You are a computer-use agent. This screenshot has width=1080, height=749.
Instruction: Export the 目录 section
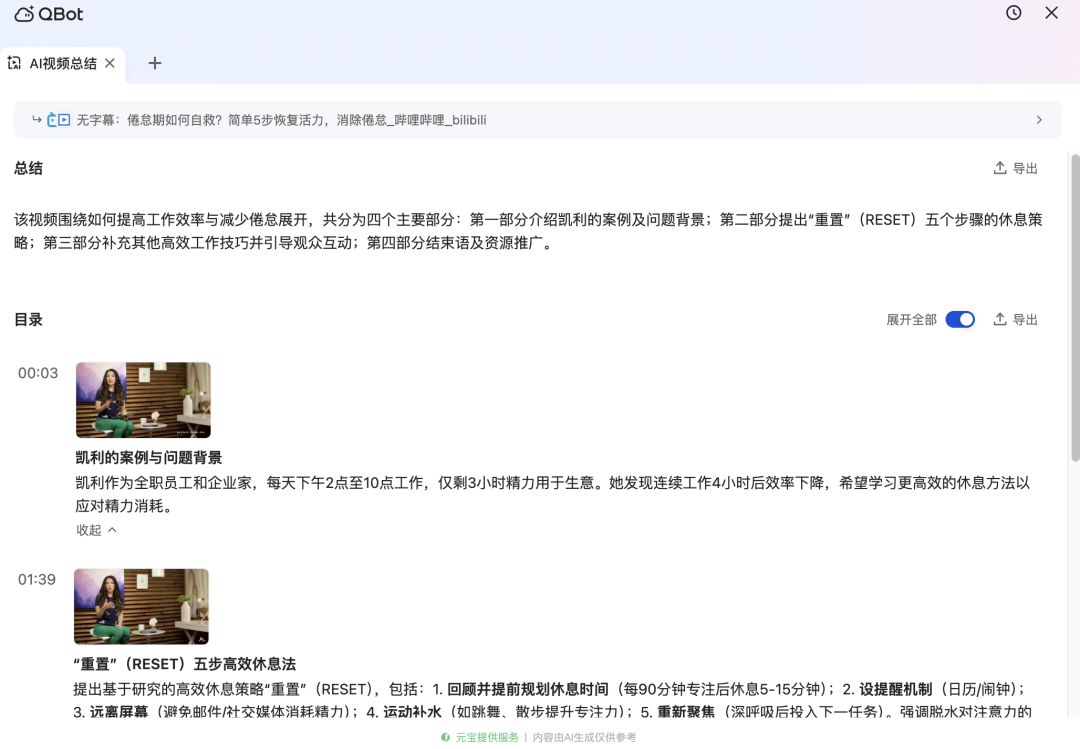coord(1015,320)
